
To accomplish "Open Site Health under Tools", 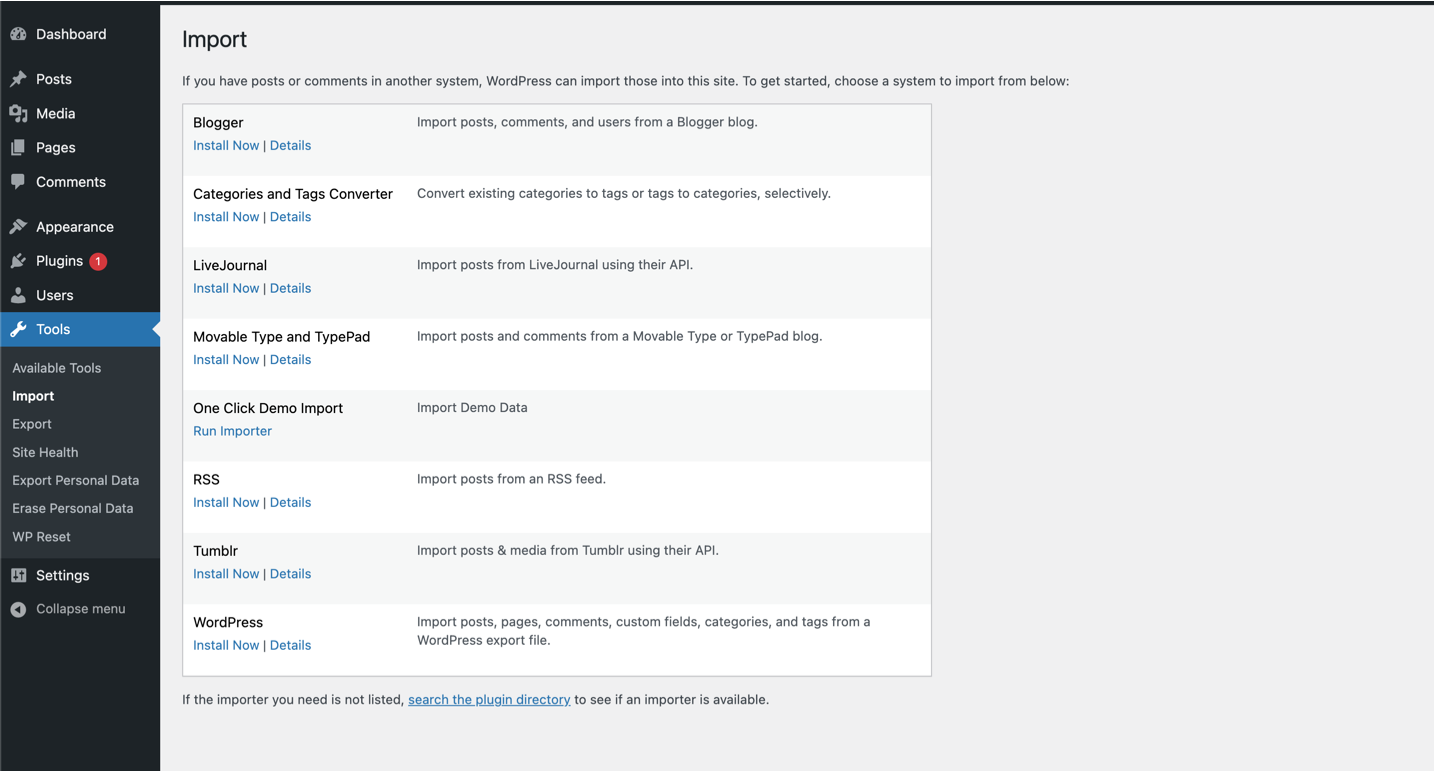I will [x=45, y=452].
